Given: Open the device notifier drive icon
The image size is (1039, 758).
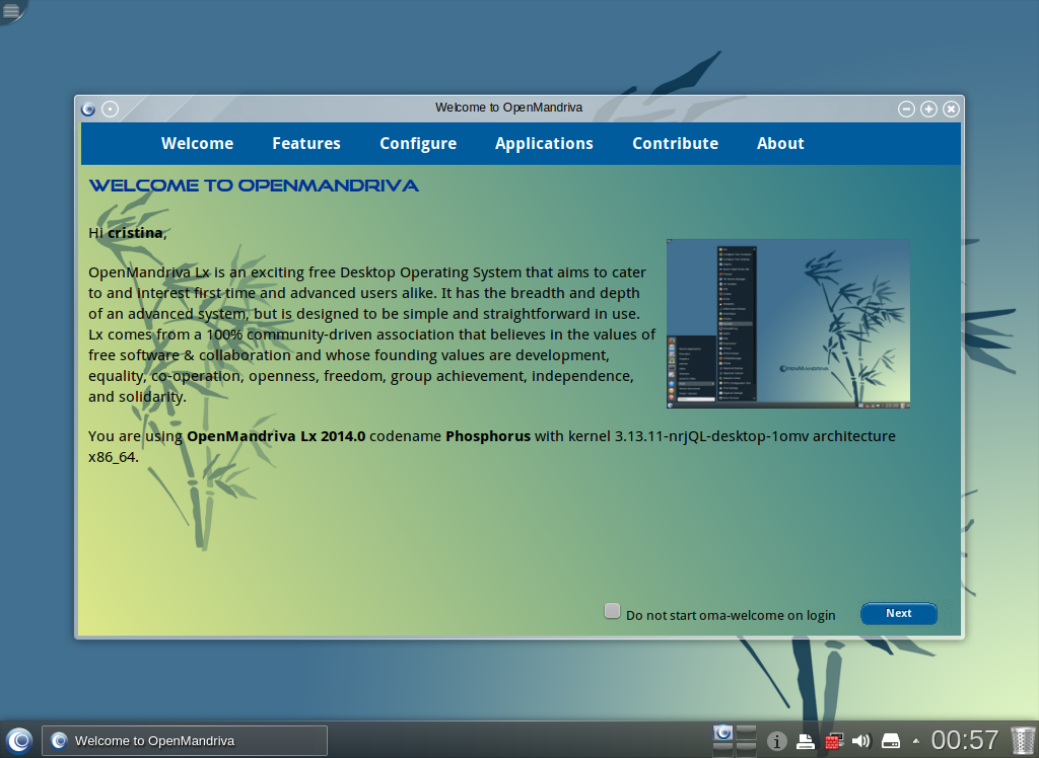Looking at the screenshot, I should 891,741.
